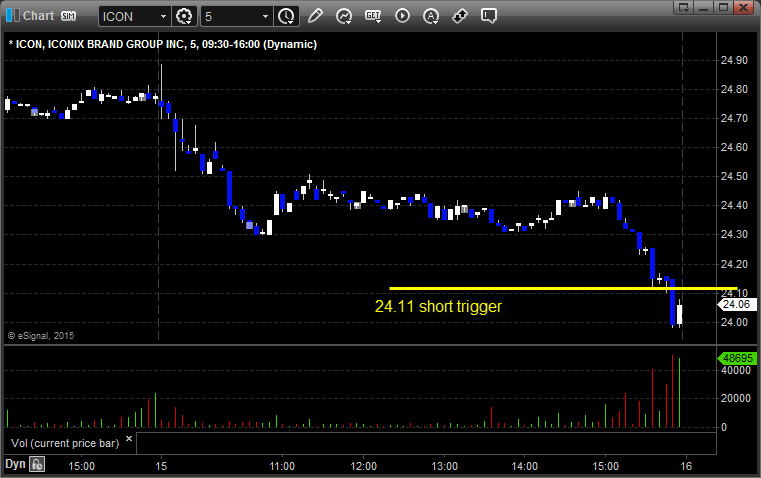
Task: Maximize the chart window
Action: 723,7
